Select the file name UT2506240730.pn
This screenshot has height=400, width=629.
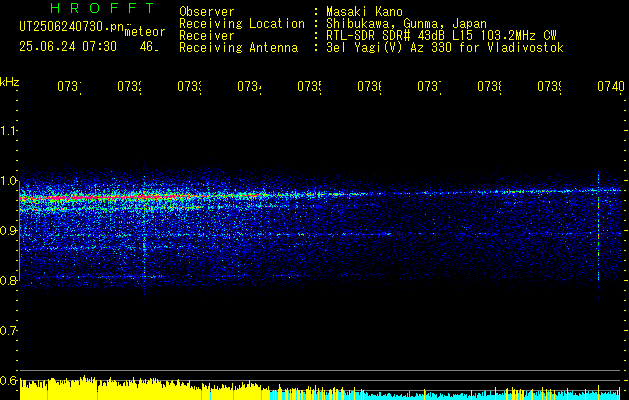tap(72, 27)
